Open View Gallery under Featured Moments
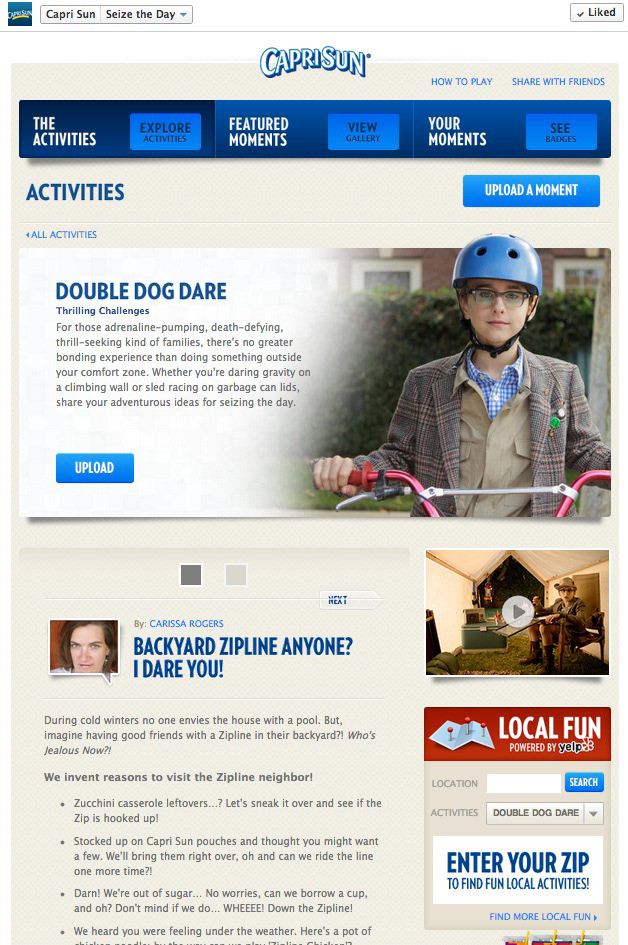 (x=363, y=131)
